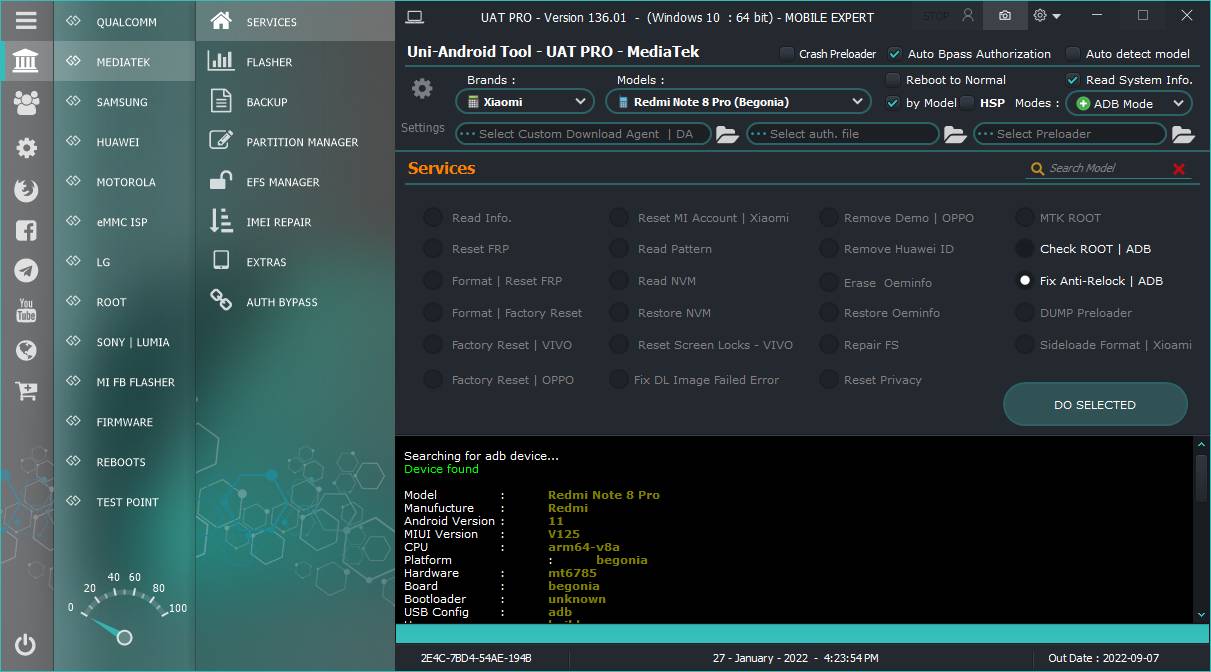1211x672 pixels.
Task: Click the power icon at sidebar bottom
Action: coord(26,645)
